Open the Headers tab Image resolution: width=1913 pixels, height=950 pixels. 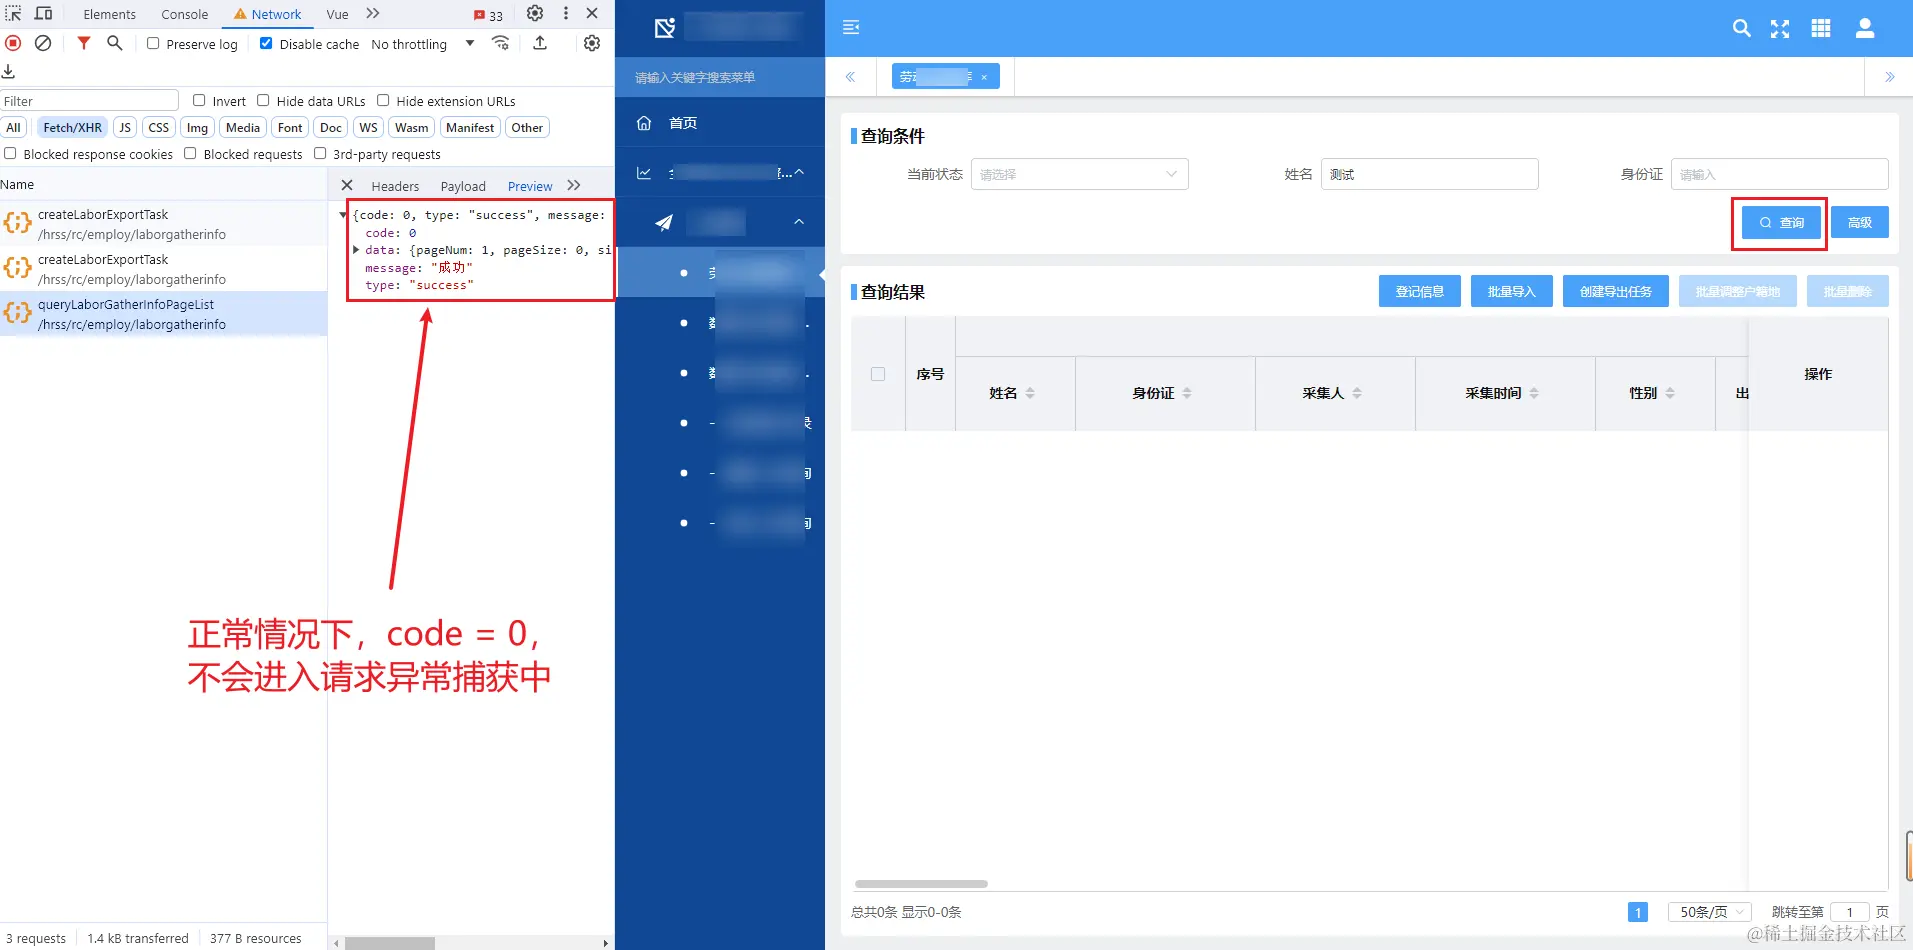(395, 186)
